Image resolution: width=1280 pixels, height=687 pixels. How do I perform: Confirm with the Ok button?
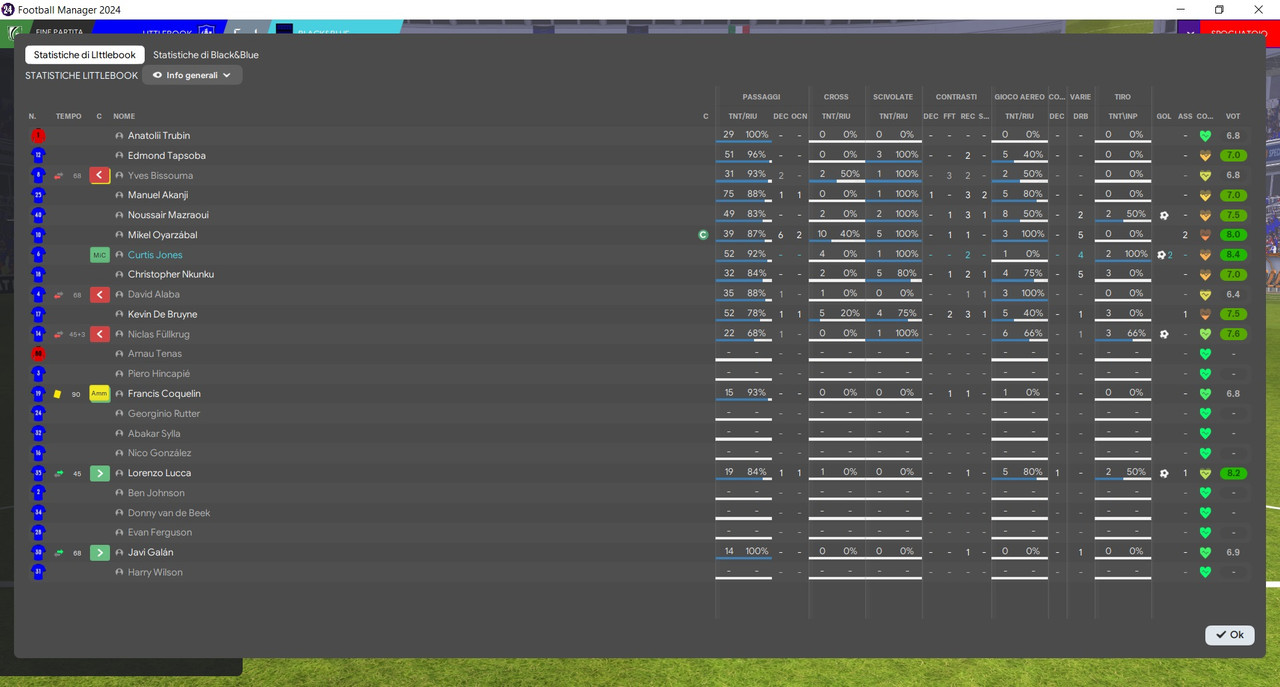1229,635
